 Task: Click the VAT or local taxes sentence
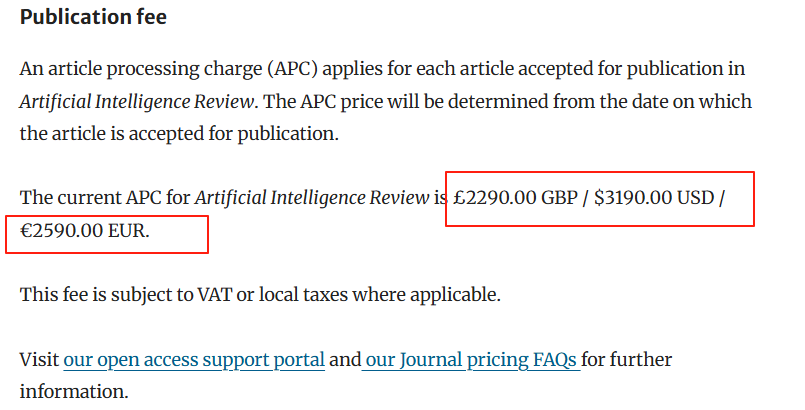coord(259,295)
